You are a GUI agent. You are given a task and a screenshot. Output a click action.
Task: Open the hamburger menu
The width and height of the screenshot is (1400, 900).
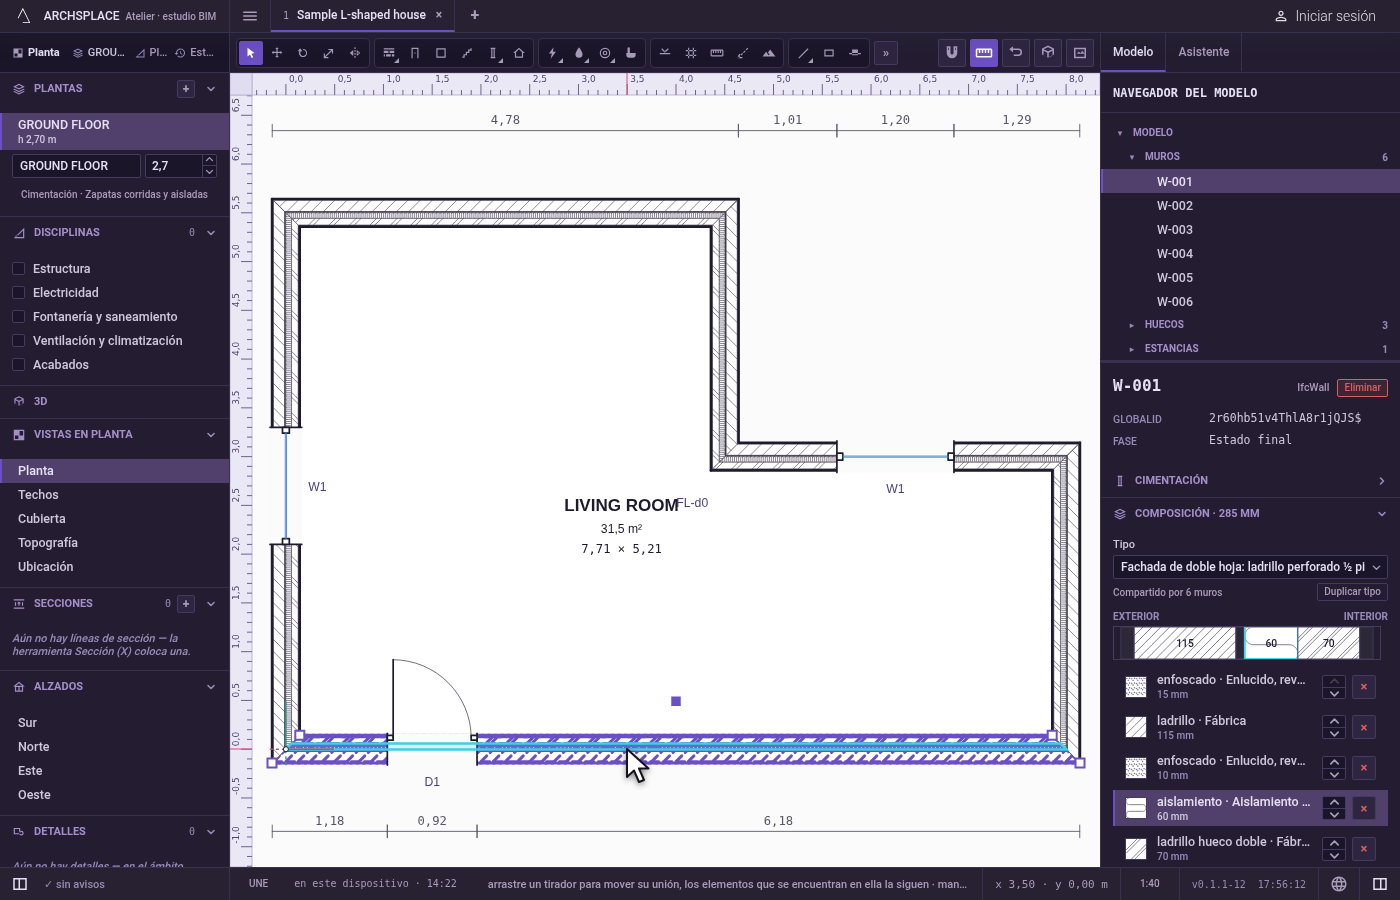tap(250, 16)
